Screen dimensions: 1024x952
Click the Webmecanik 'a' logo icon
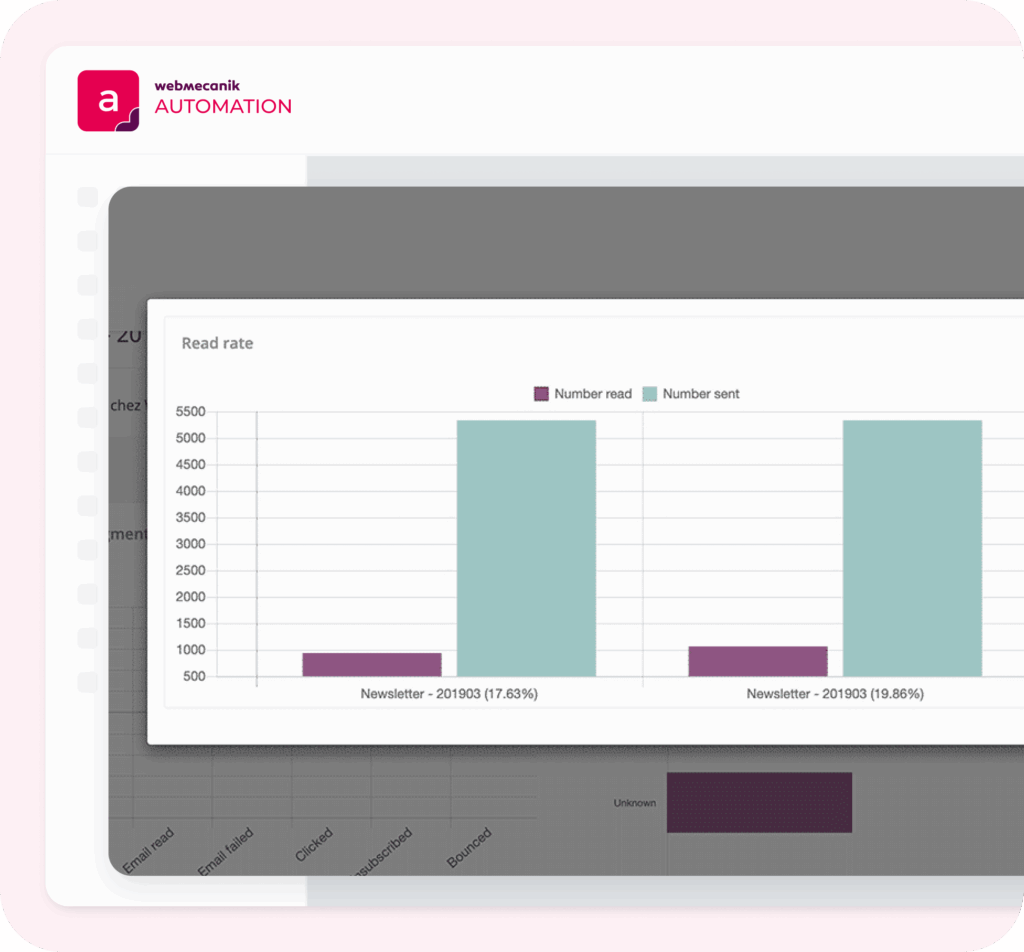(108, 100)
